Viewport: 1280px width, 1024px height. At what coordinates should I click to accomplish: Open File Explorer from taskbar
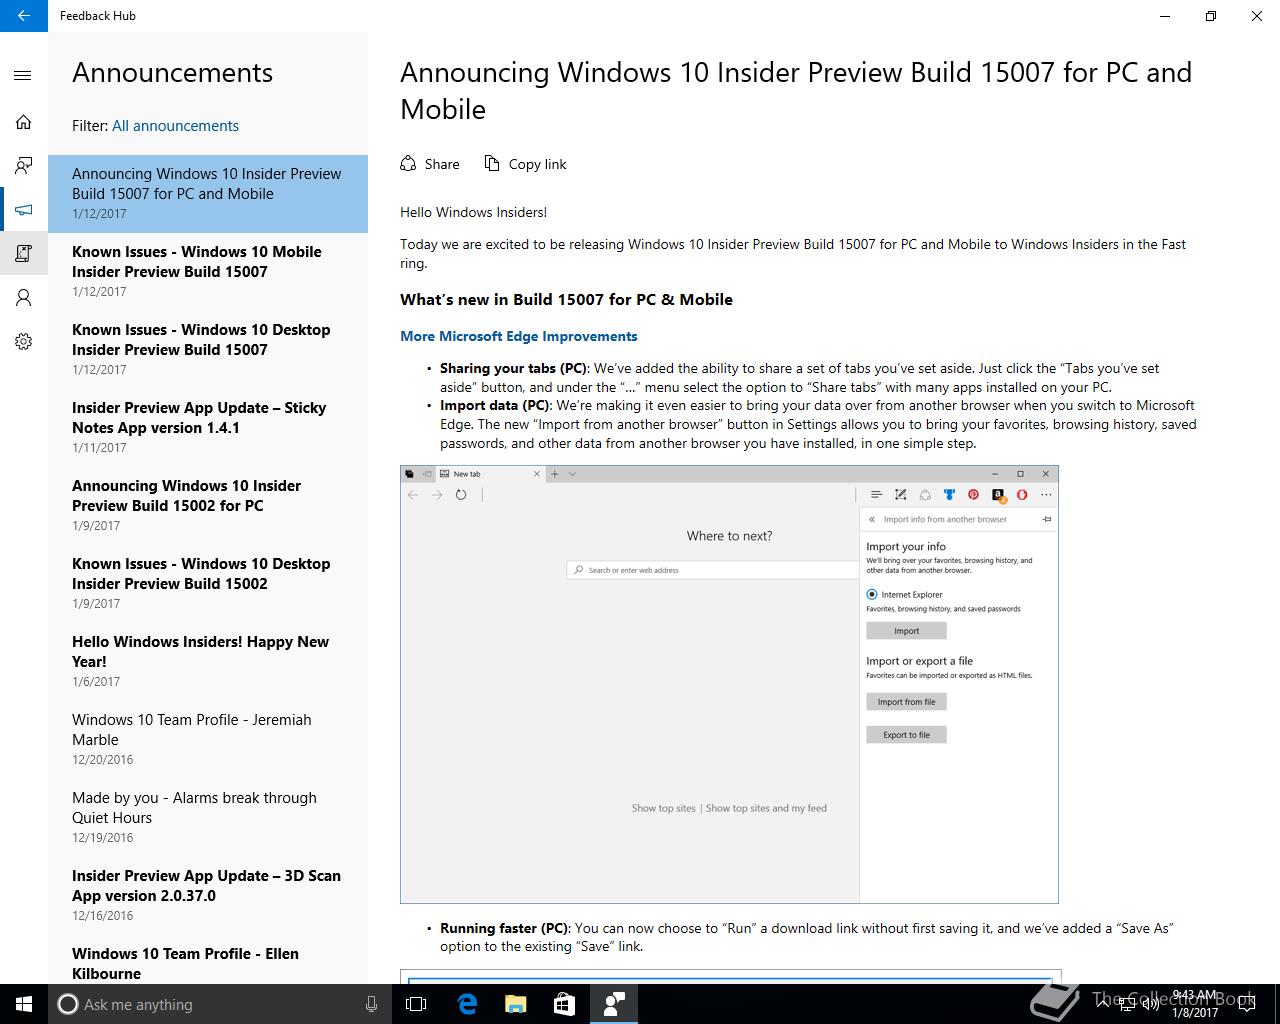[x=515, y=1004]
